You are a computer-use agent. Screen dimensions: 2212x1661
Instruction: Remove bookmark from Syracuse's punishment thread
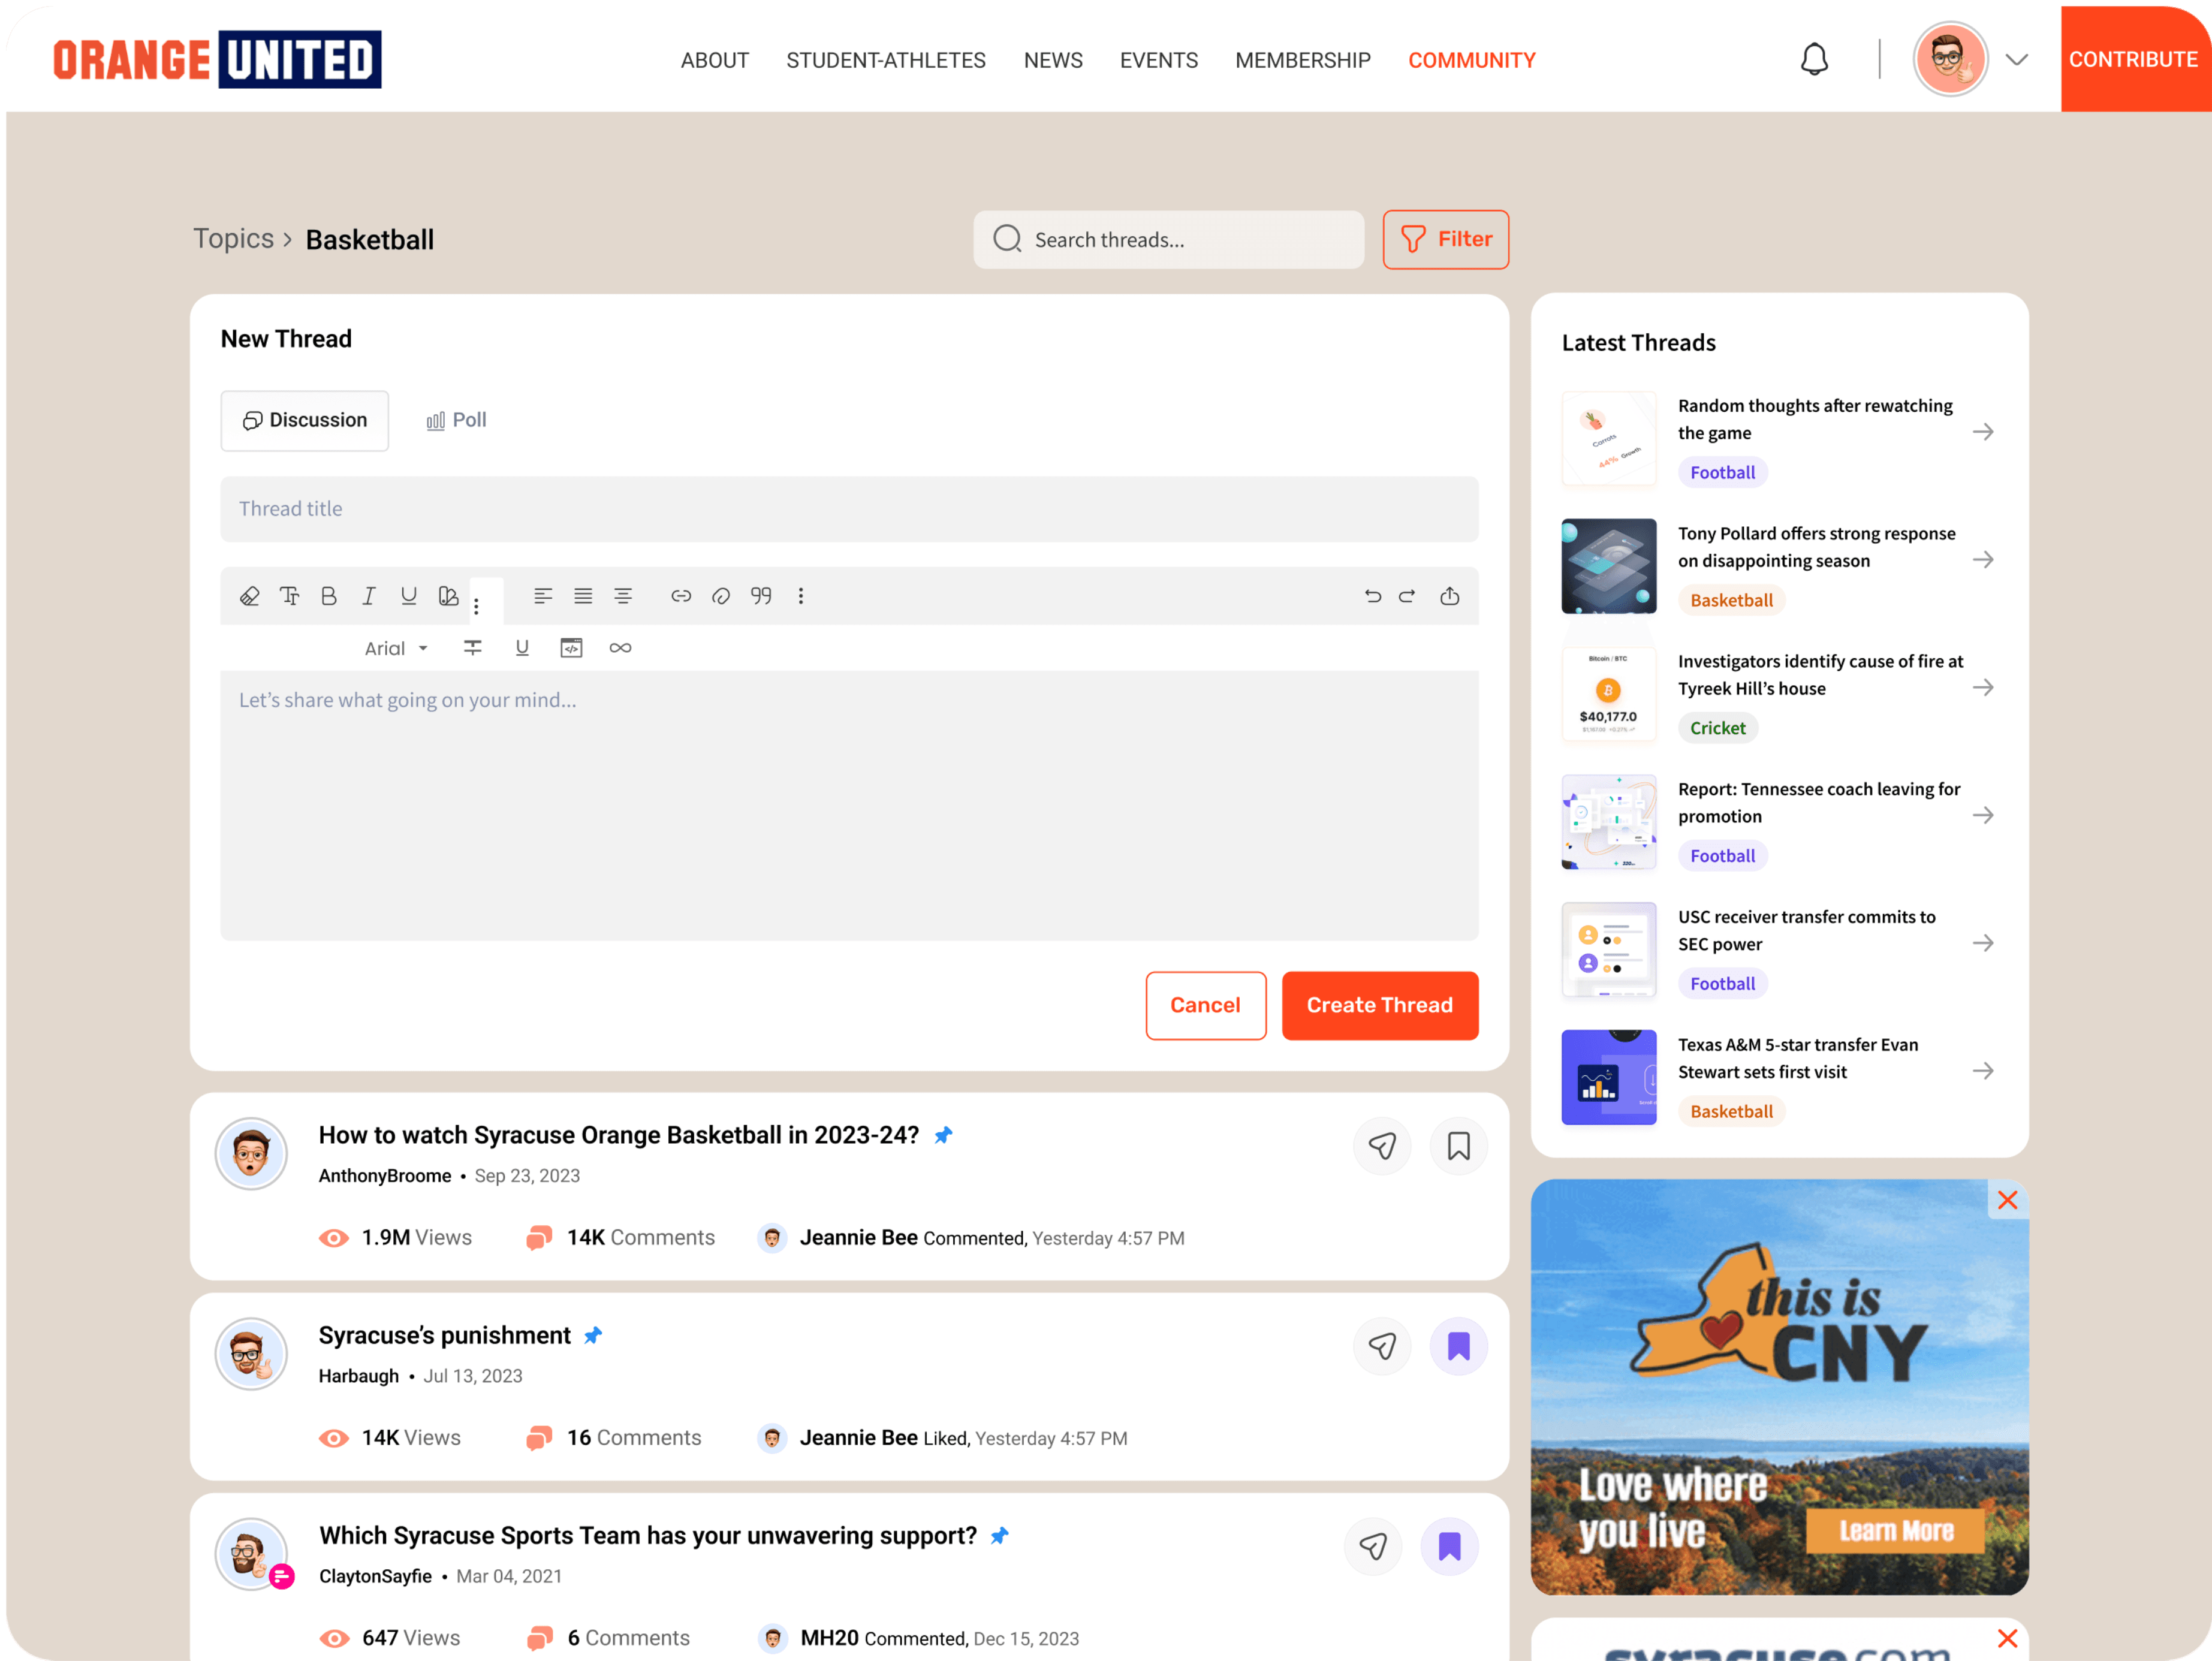[1458, 1346]
